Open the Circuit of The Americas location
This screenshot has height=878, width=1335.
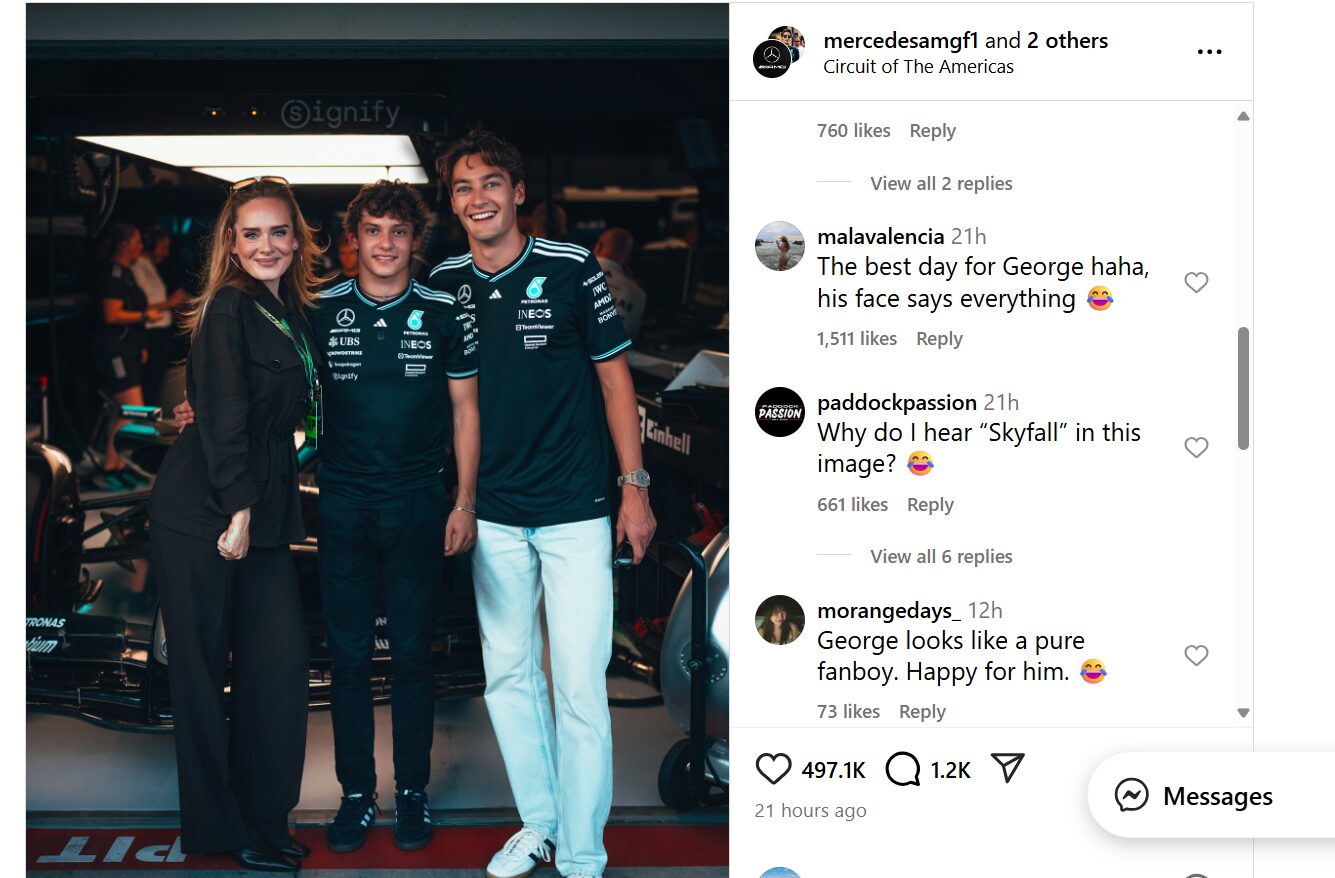(918, 67)
